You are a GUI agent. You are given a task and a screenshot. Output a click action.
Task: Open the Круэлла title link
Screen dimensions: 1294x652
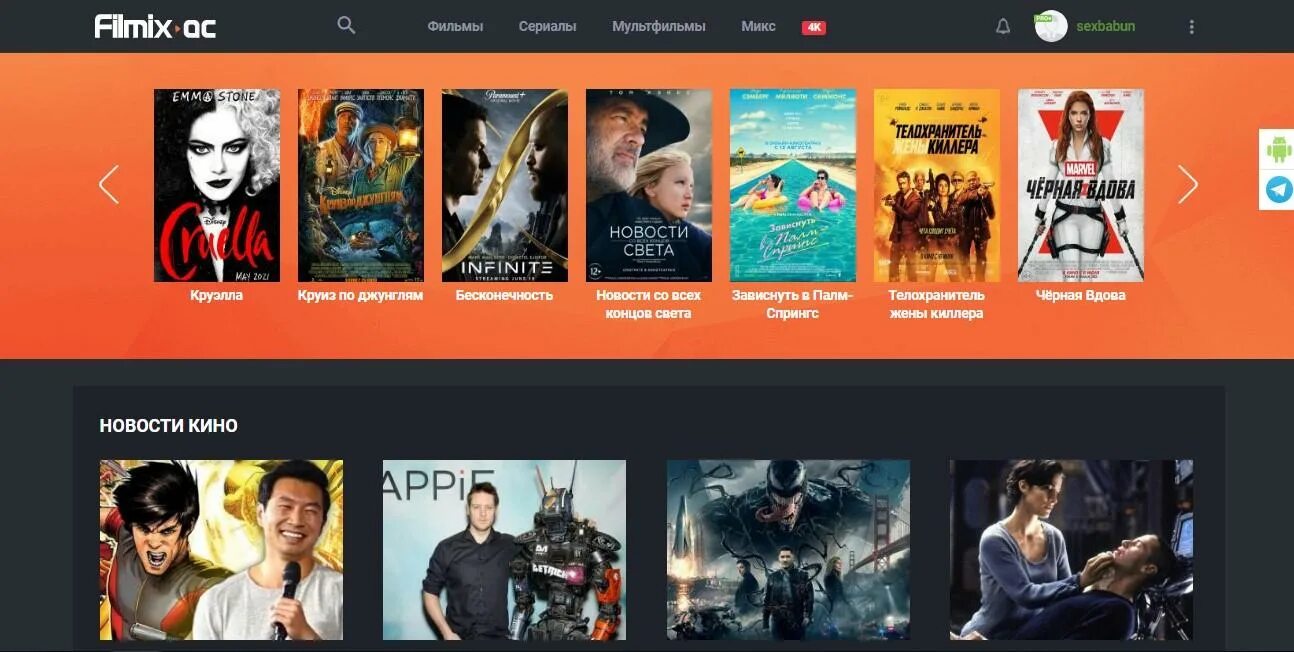[217, 295]
